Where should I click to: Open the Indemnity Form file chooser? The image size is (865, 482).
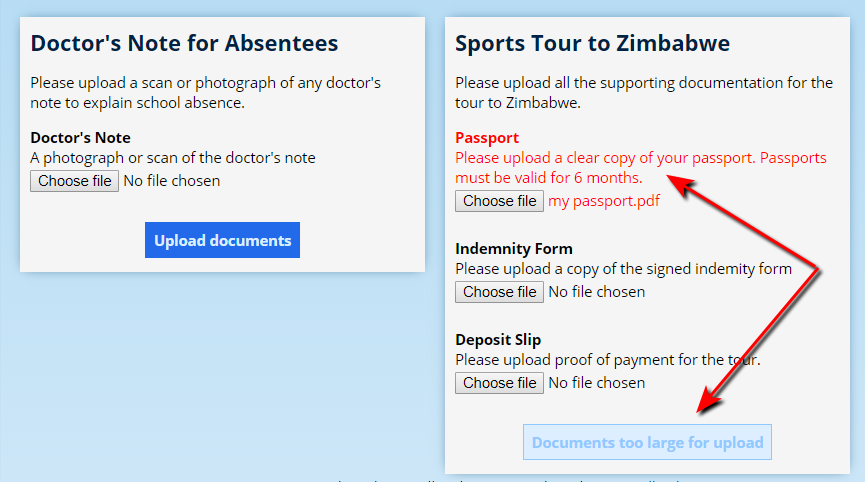pos(499,292)
